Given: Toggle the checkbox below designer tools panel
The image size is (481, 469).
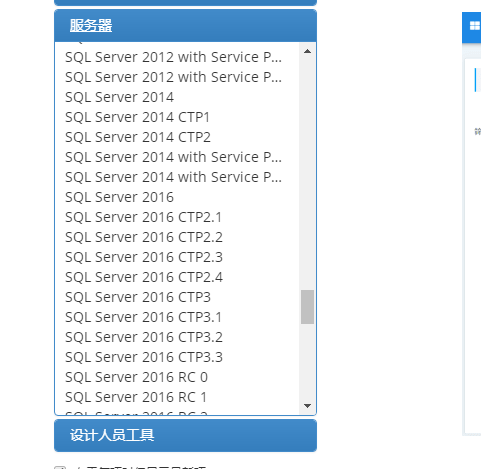Looking at the screenshot, I should click(60, 467).
